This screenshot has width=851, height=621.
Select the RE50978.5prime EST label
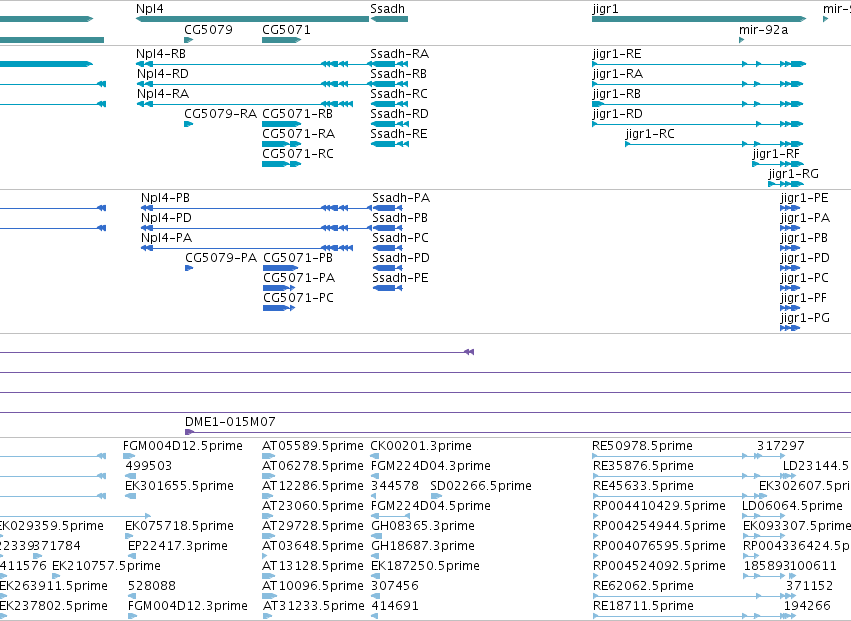click(643, 446)
